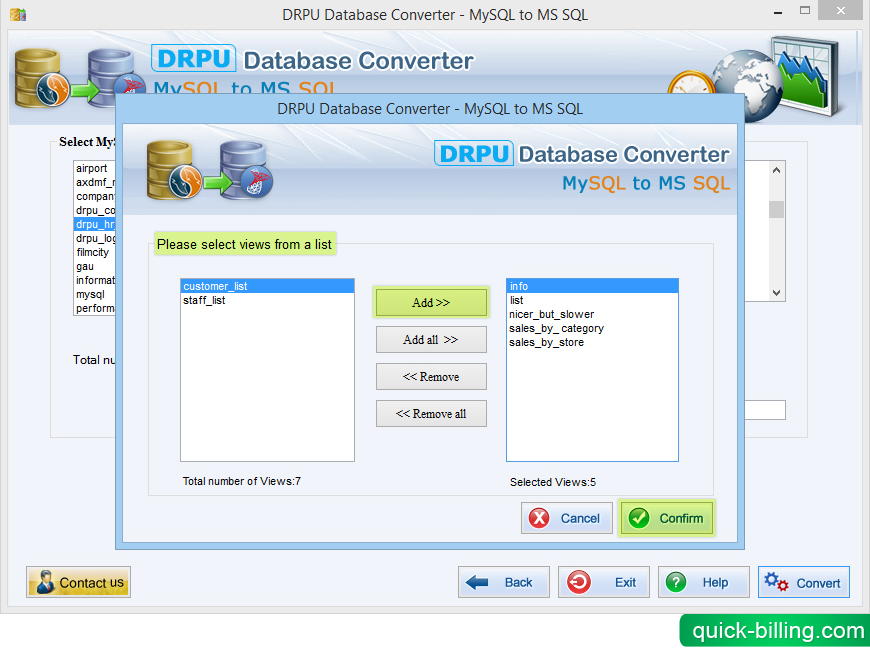This screenshot has height=650, width=870.
Task: Choose sales_by_ category from selected views
Action: click(x=556, y=328)
